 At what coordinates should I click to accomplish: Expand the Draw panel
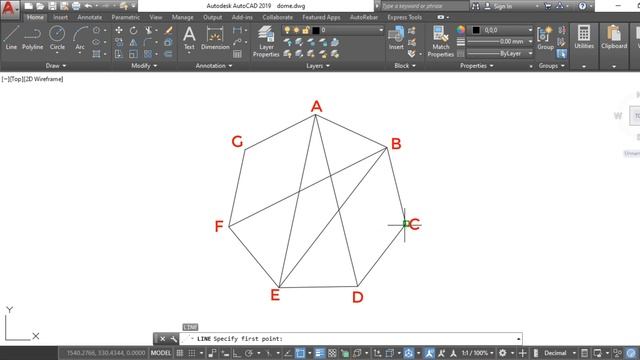(x=56, y=66)
